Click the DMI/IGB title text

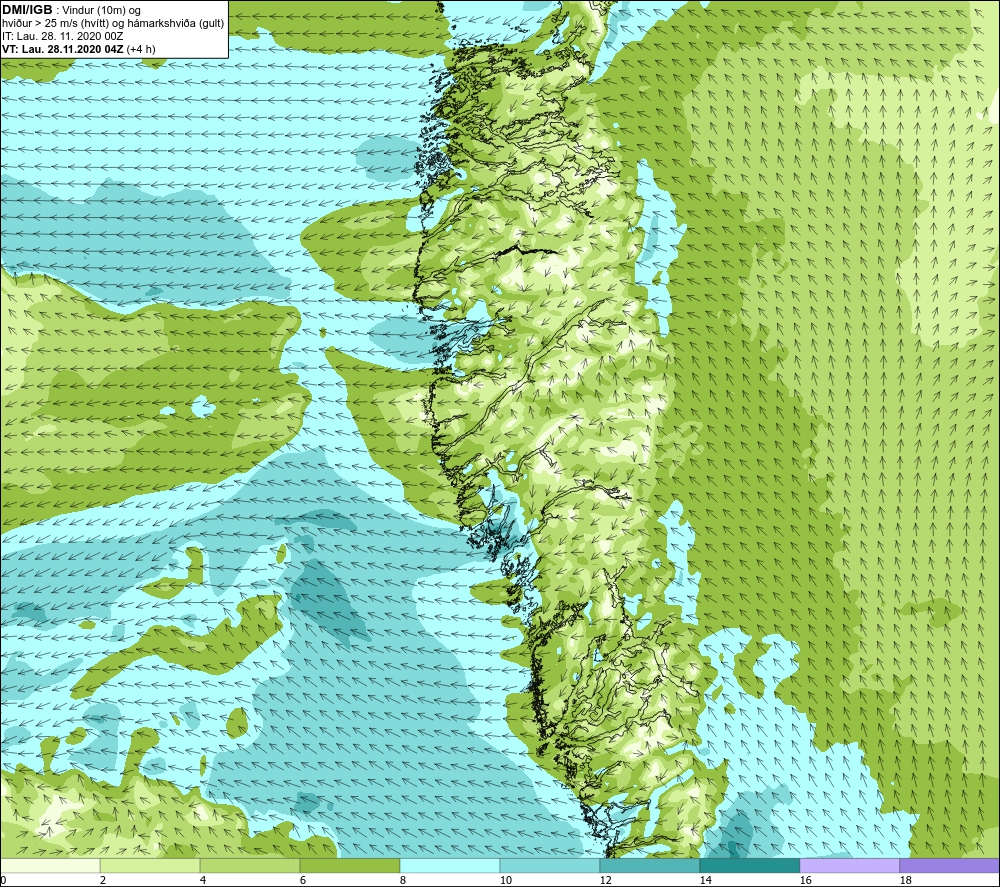click(27, 10)
